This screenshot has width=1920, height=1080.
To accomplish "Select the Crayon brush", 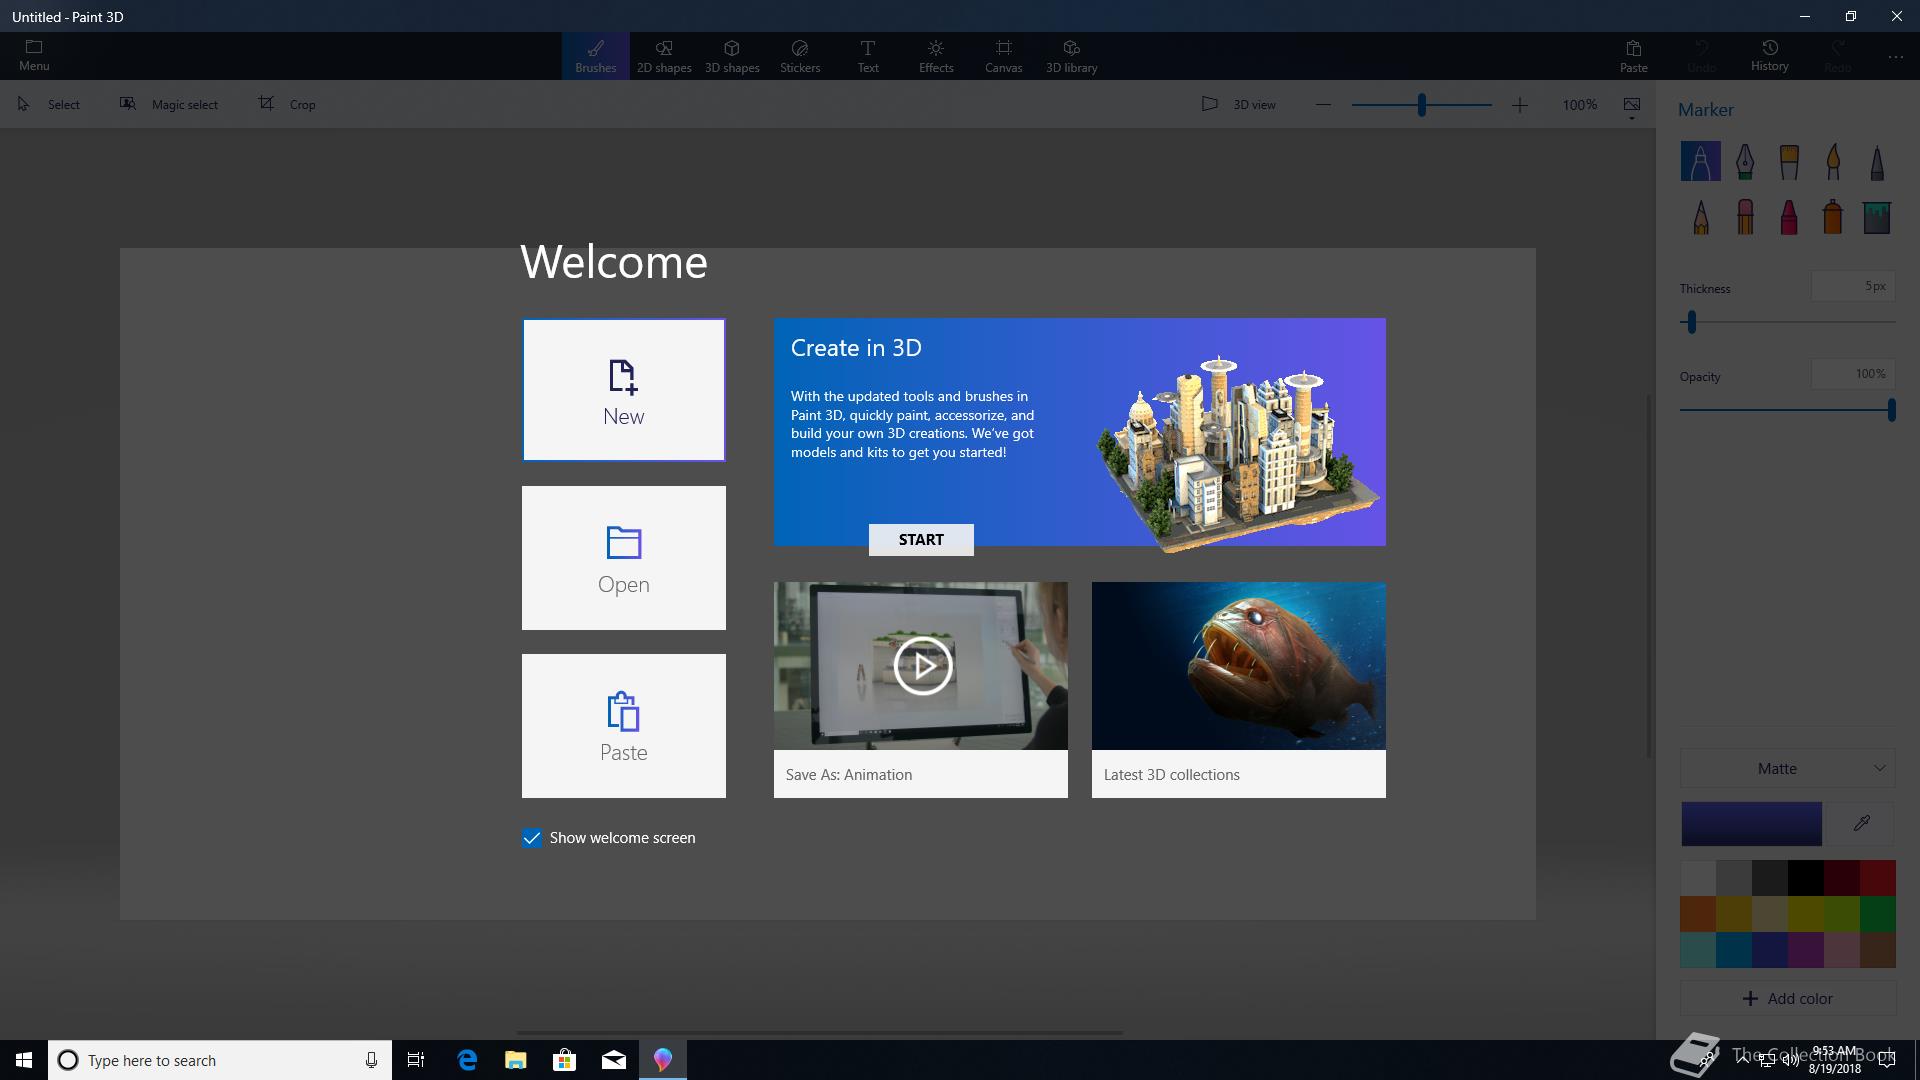I will (1789, 217).
